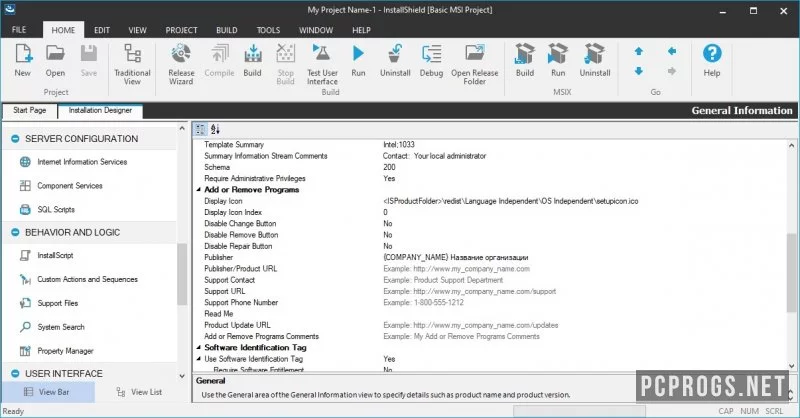The height and width of the screenshot is (418, 800).
Task: Select the Disable Change Button row
Action: [490, 224]
